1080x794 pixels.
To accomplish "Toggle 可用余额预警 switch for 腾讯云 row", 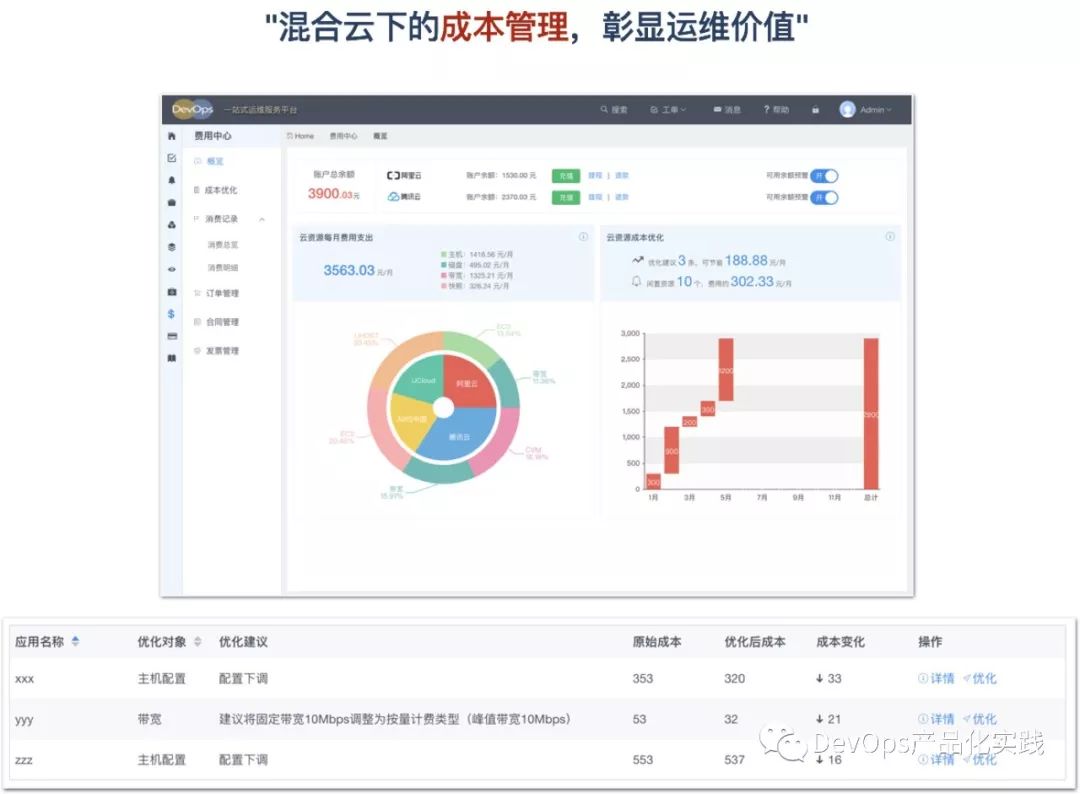I will click(824, 198).
